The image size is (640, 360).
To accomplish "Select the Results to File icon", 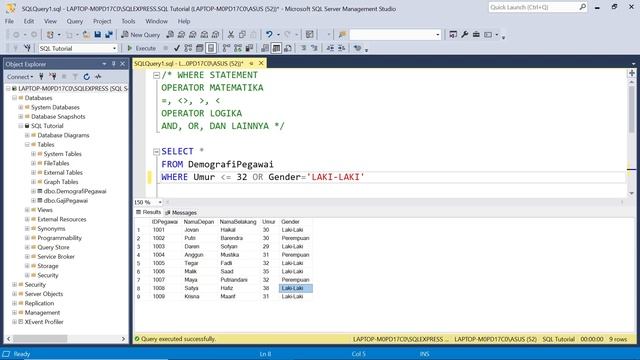I will pos(288,48).
